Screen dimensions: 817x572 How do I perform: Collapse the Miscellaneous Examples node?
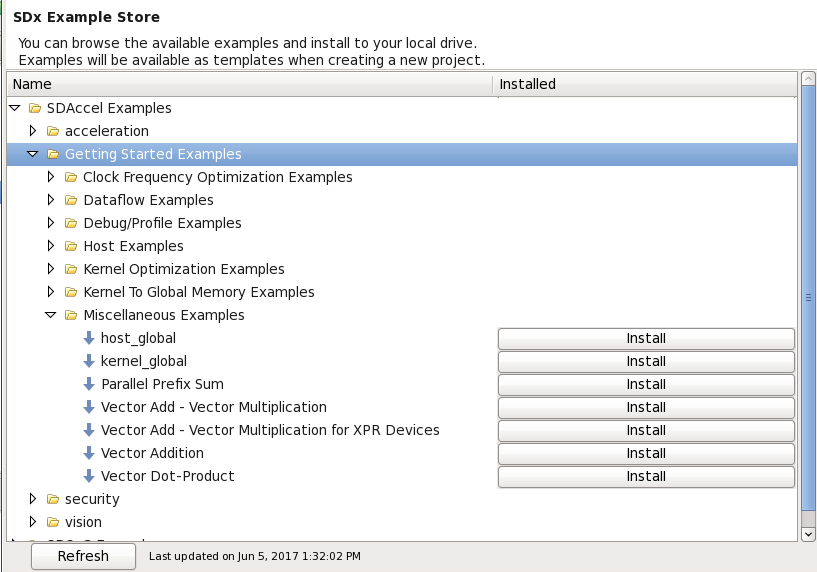click(x=51, y=315)
